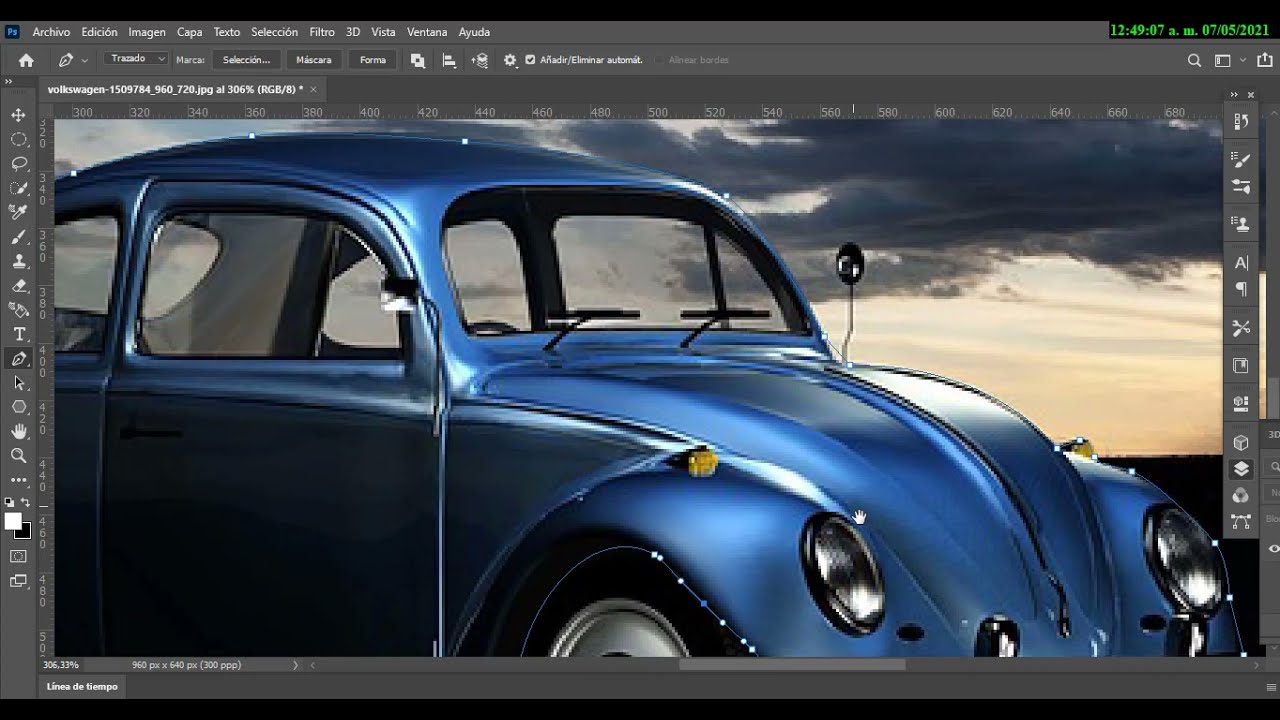
Task: Close the volkswagen document tab
Action: coord(313,89)
